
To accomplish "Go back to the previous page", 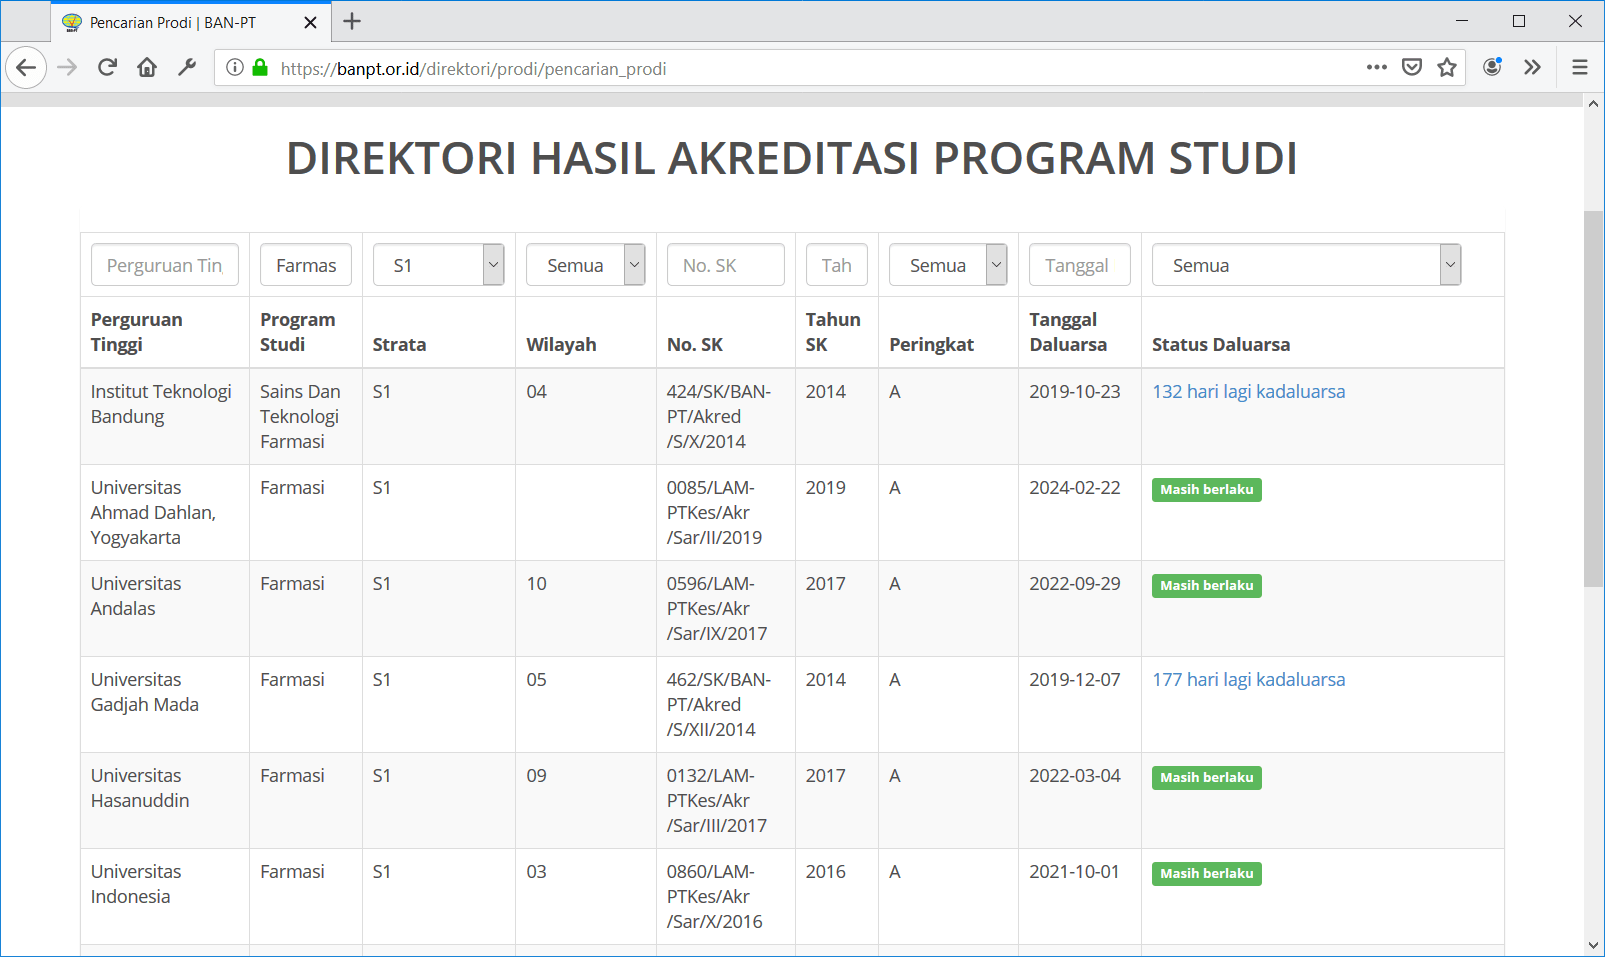I will 26,68.
